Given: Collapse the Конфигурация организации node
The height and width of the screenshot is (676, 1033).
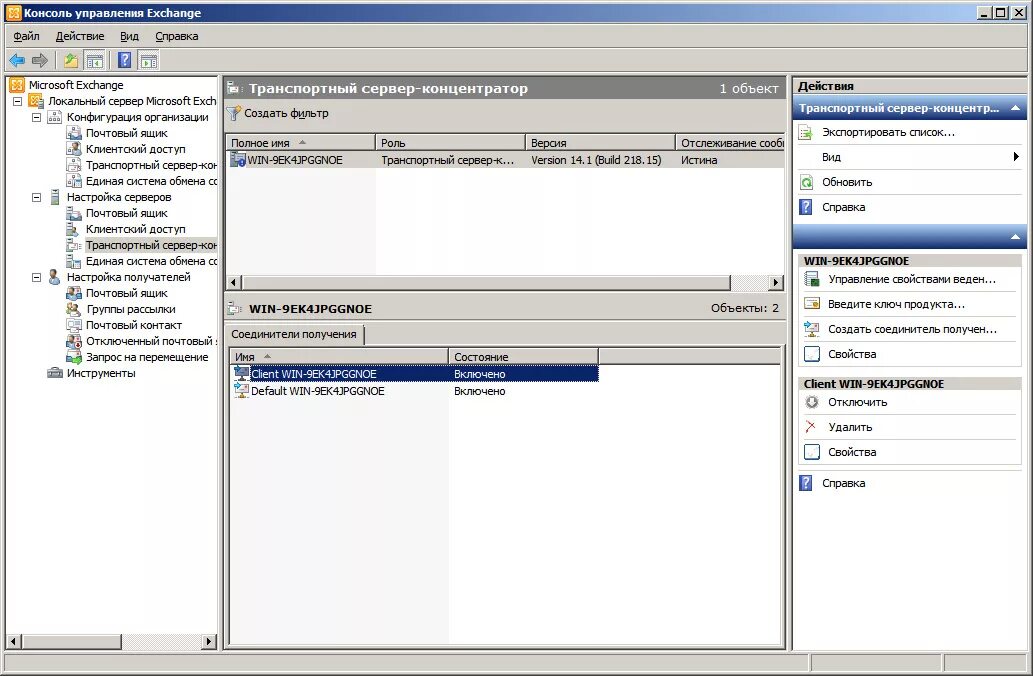Looking at the screenshot, I should pyautogui.click(x=37, y=117).
